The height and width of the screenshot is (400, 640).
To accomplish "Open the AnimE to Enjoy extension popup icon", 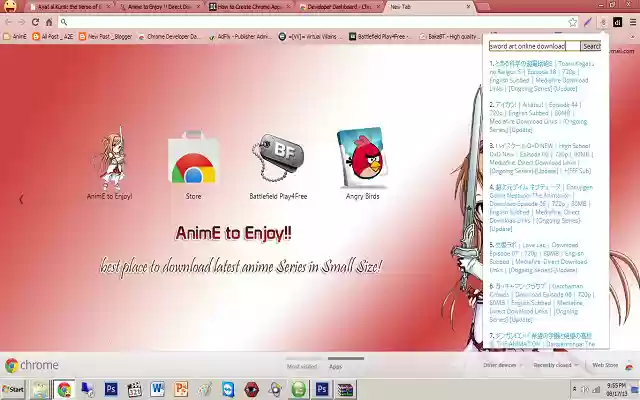I will click(x=603, y=22).
